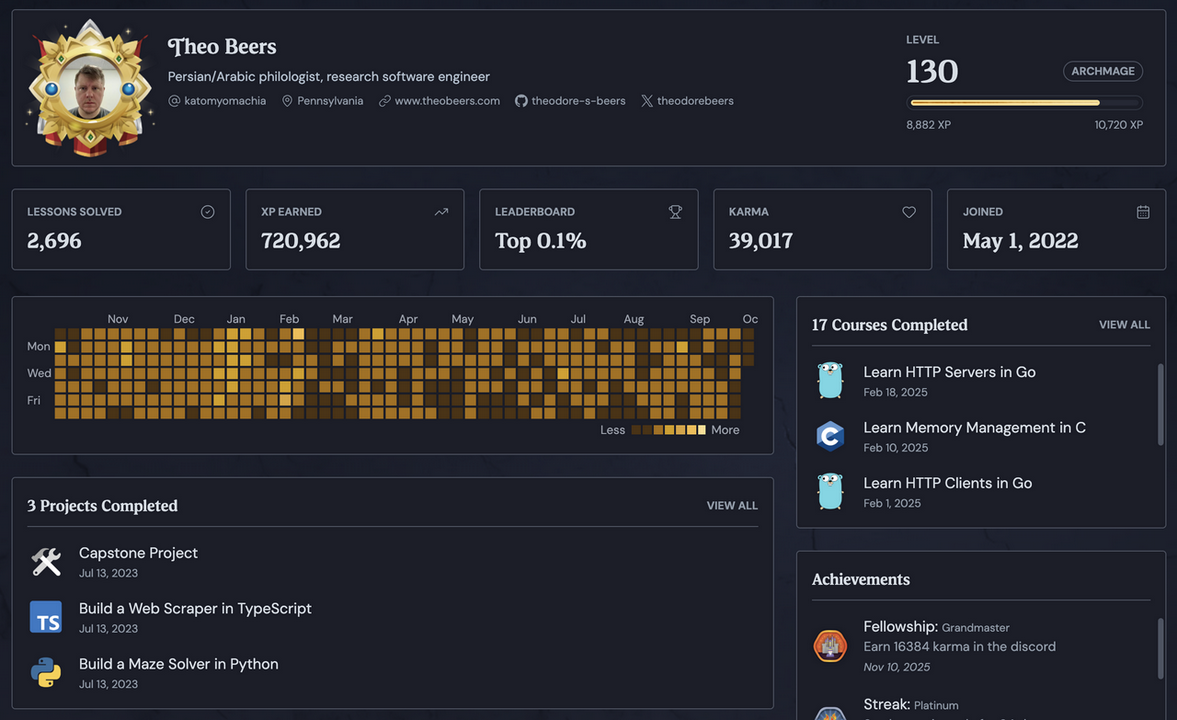Open Learn Memory Management in C course

click(974, 427)
